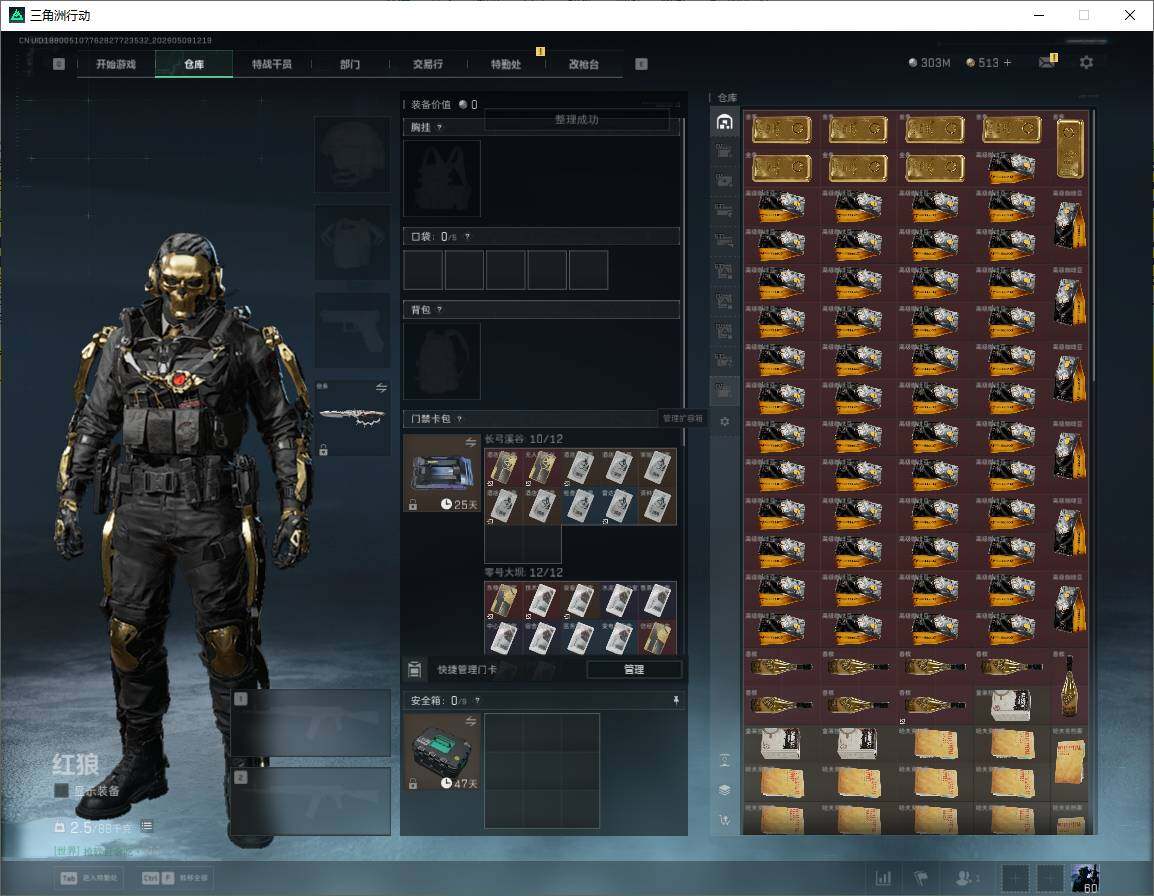The width and height of the screenshot is (1154, 896).
Task: Click the 管理扩容箱 button
Action: click(682, 418)
